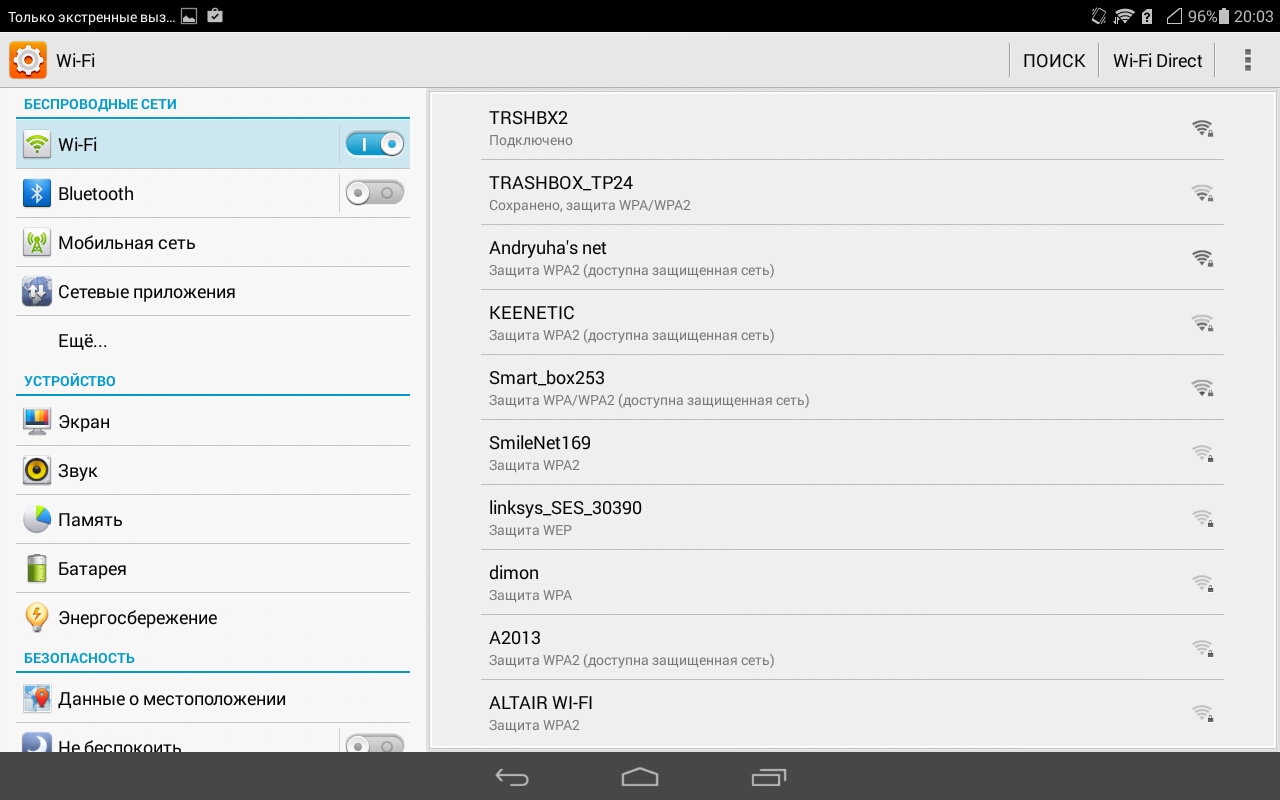Tap the signal icon for KEENETIC
This screenshot has width=1280, height=800.
(x=1202, y=323)
